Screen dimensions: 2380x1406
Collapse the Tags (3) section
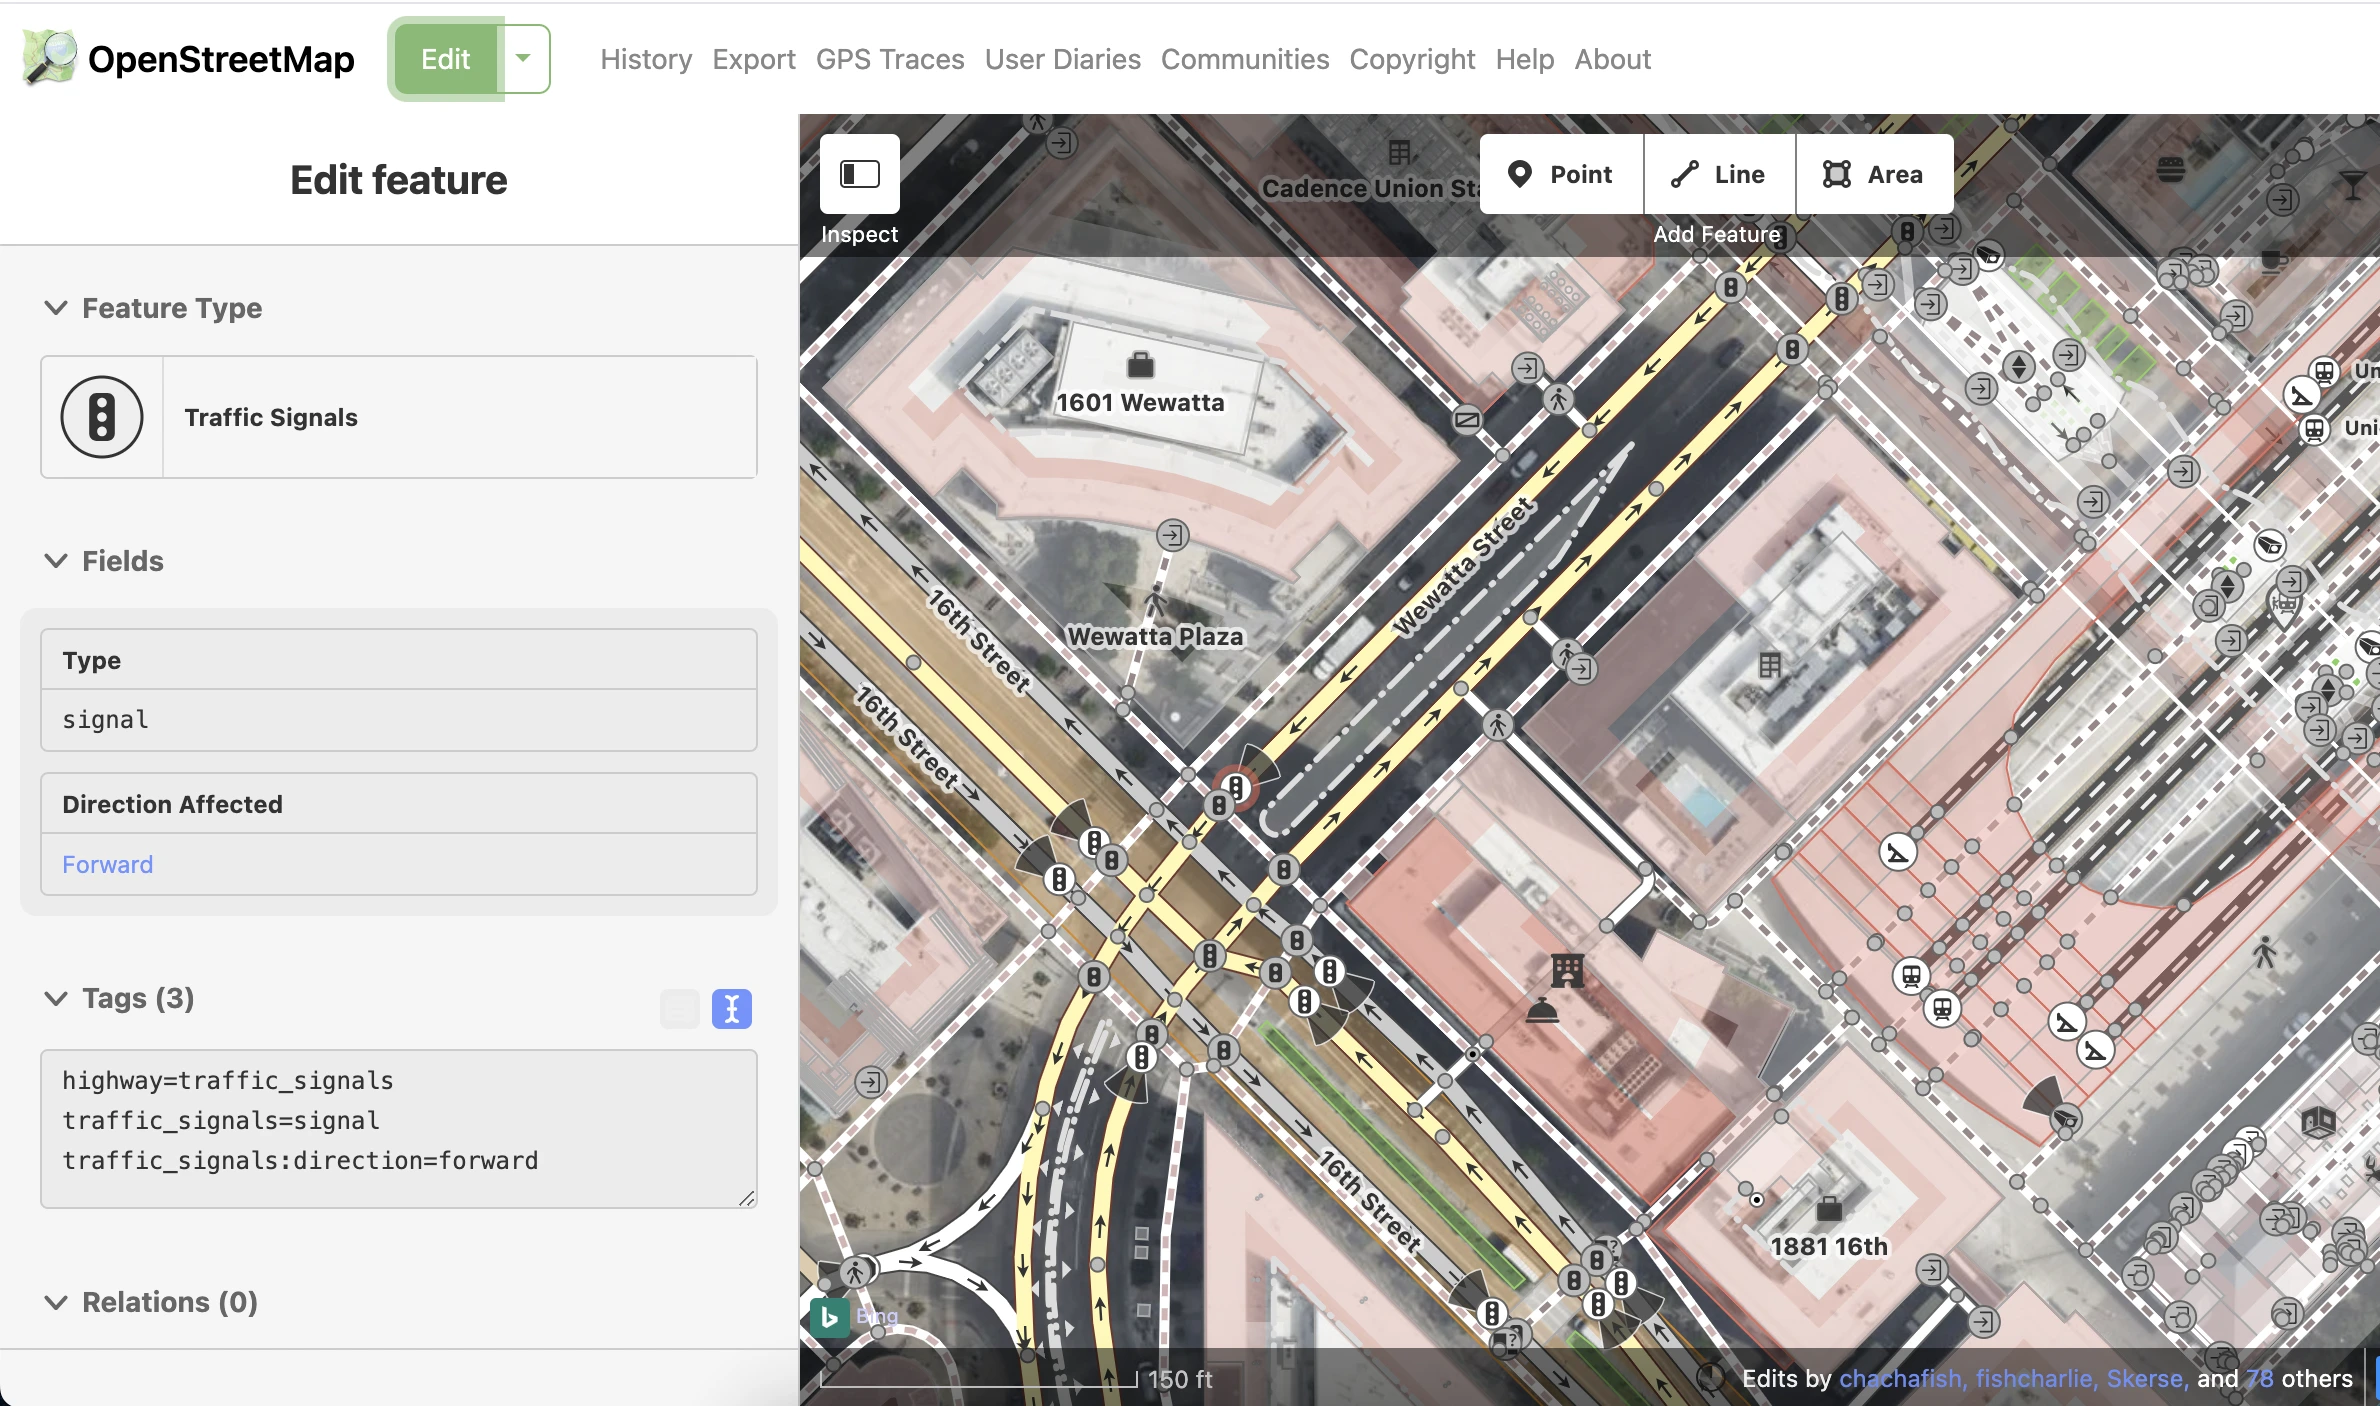[57, 998]
